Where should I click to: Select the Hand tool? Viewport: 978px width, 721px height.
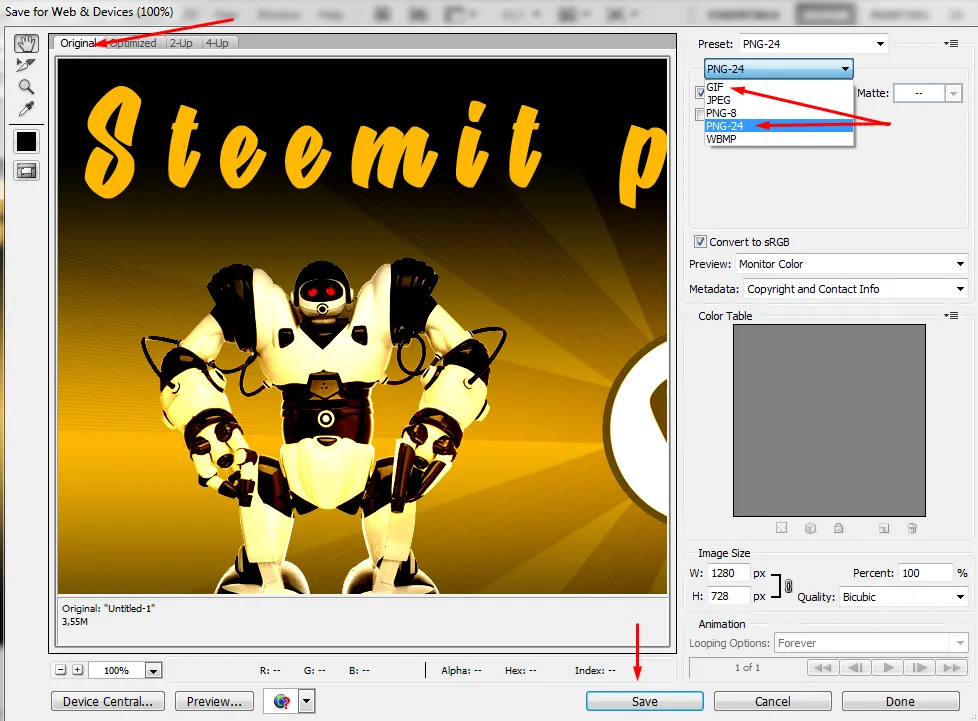pyautogui.click(x=26, y=43)
